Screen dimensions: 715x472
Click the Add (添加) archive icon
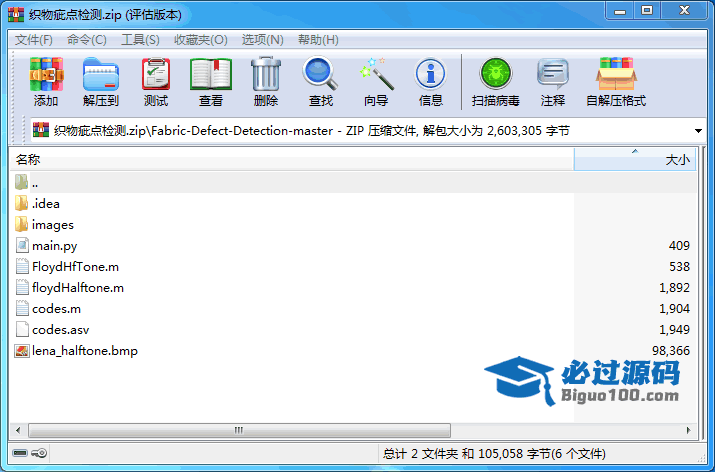click(x=46, y=74)
